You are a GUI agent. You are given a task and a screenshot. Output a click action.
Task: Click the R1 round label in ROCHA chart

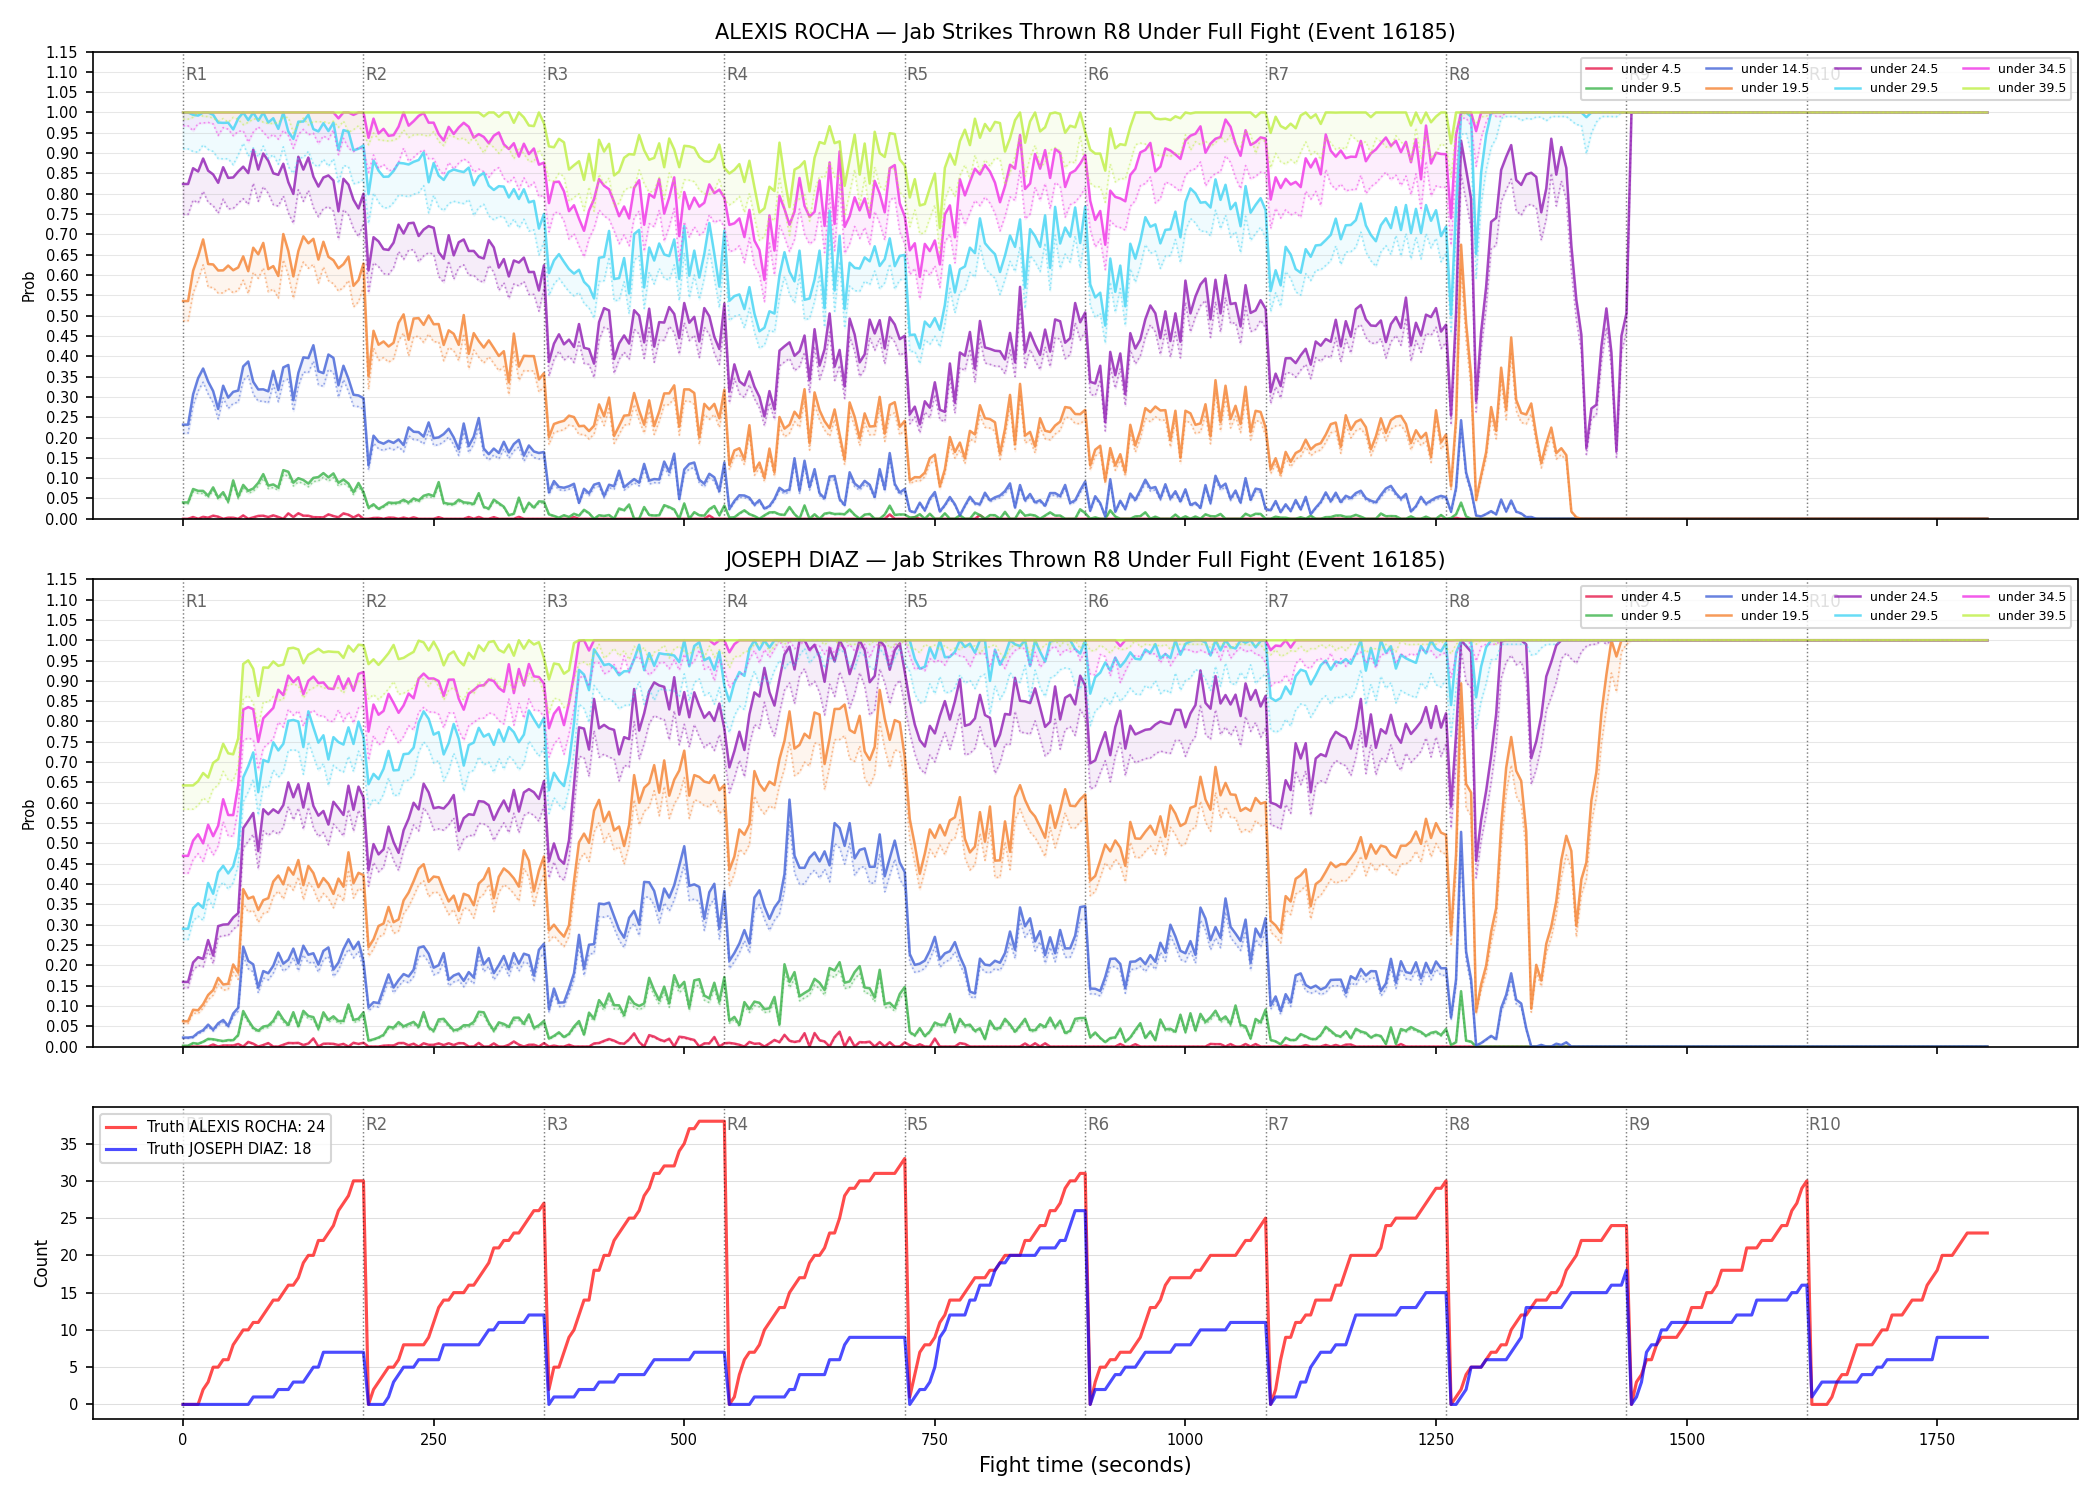pyautogui.click(x=196, y=74)
